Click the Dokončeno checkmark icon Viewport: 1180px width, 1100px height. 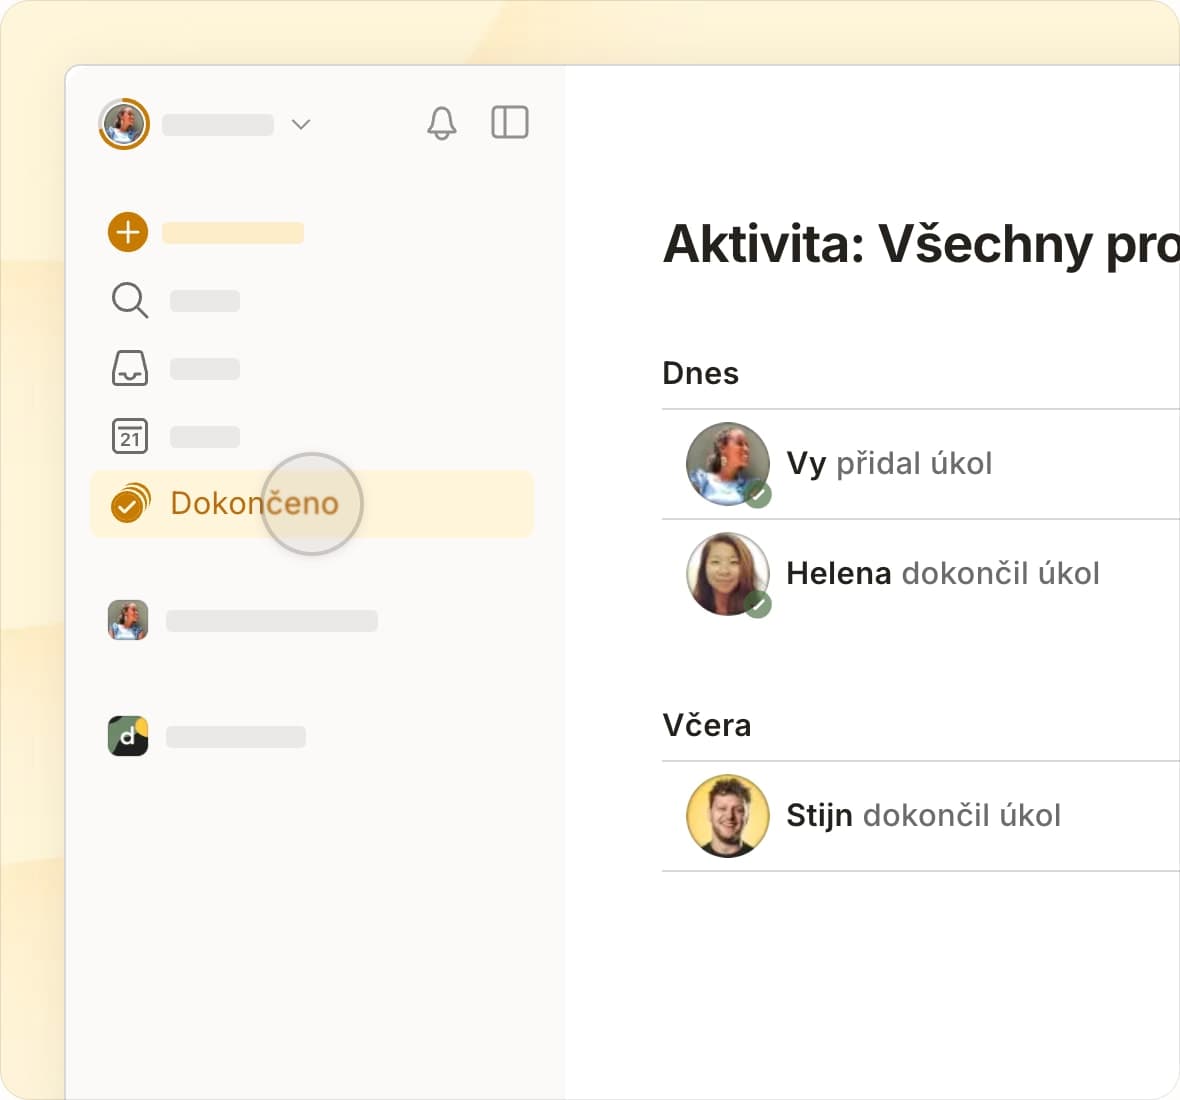click(x=129, y=503)
